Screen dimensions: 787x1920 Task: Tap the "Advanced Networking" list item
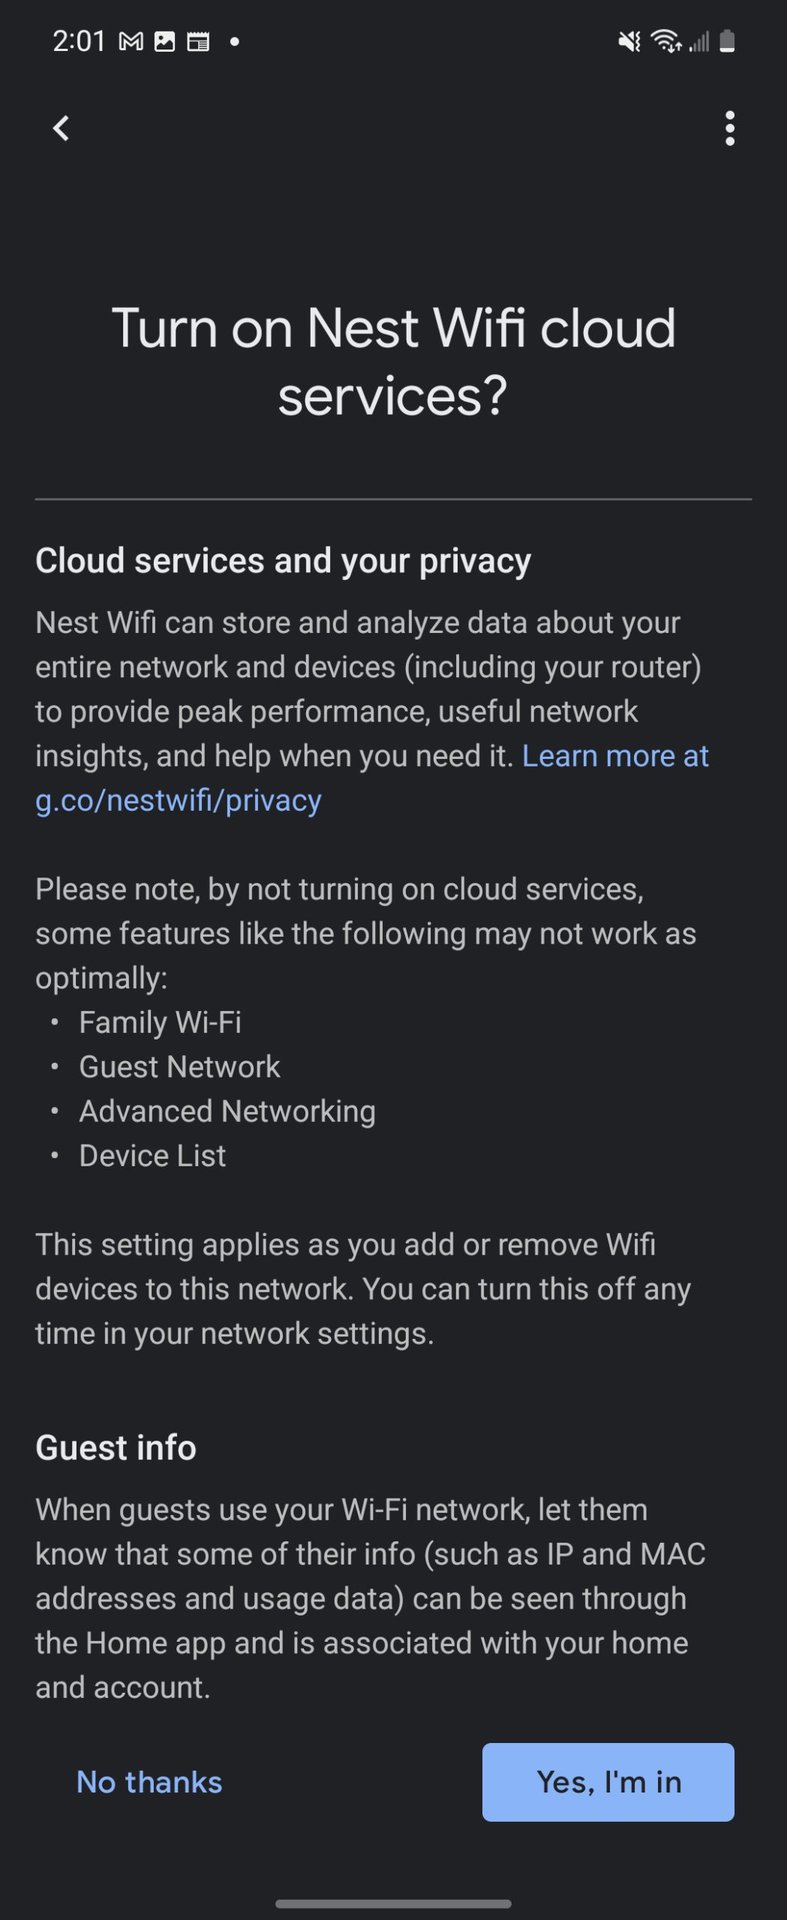227,1111
